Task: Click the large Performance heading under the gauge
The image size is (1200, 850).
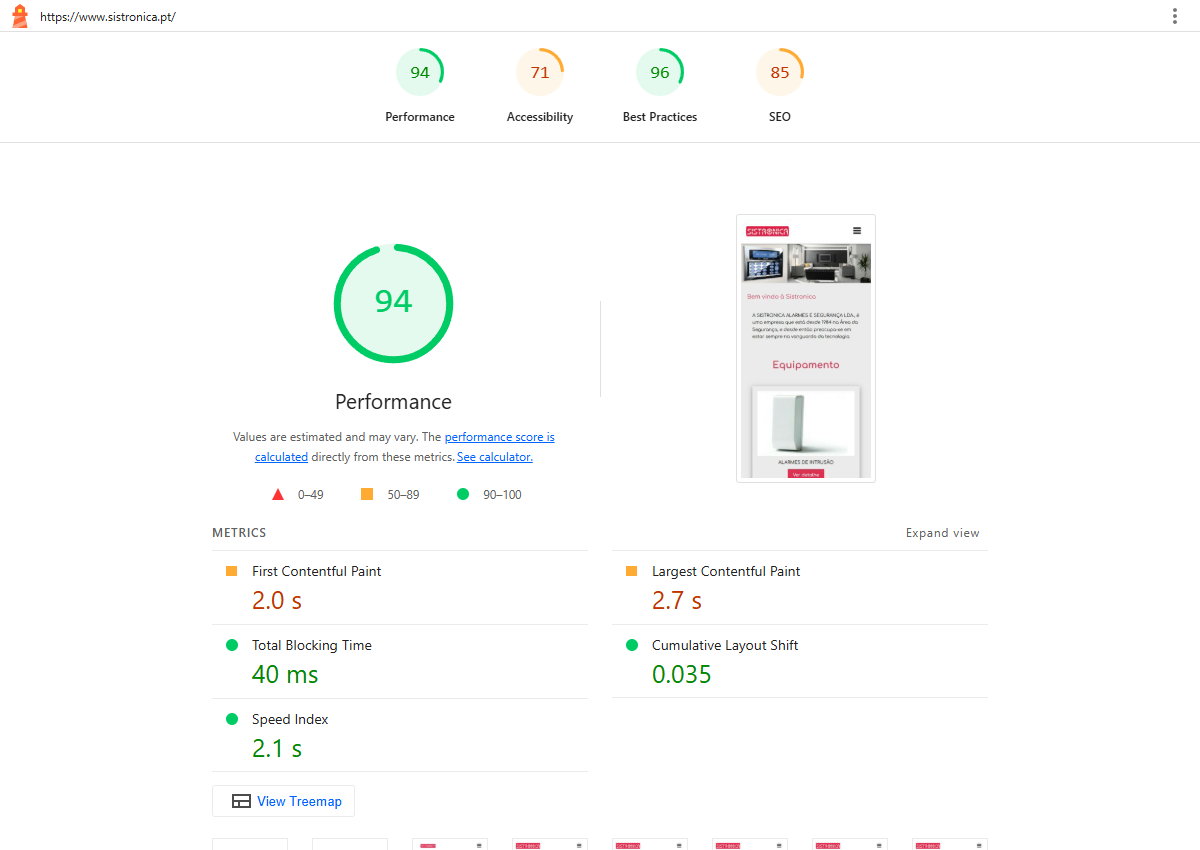Action: (x=393, y=402)
